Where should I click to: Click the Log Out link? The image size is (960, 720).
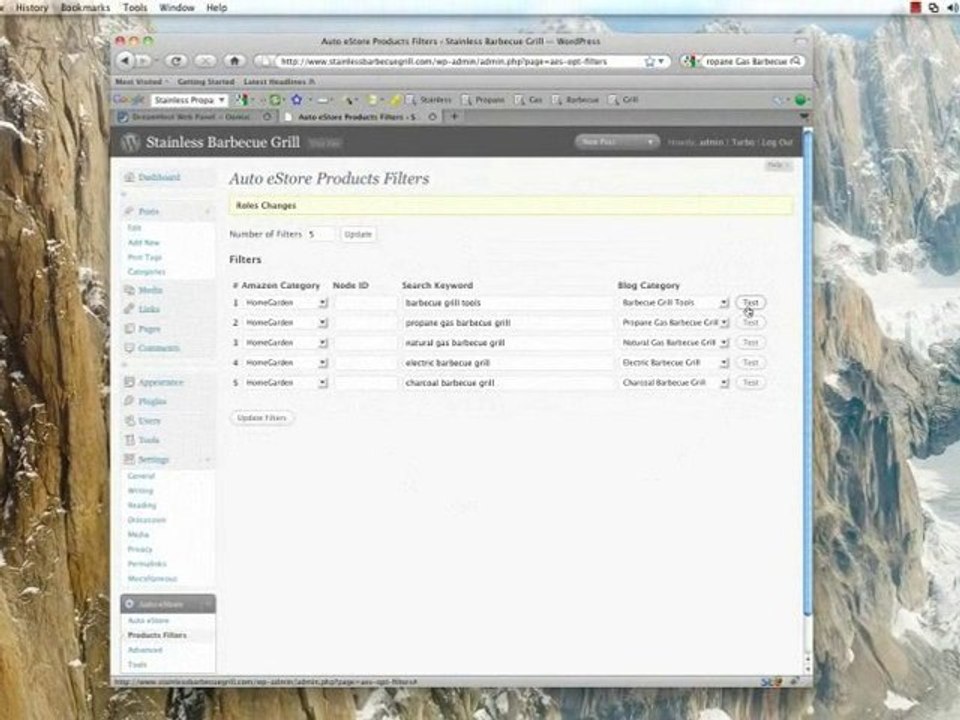pos(777,142)
